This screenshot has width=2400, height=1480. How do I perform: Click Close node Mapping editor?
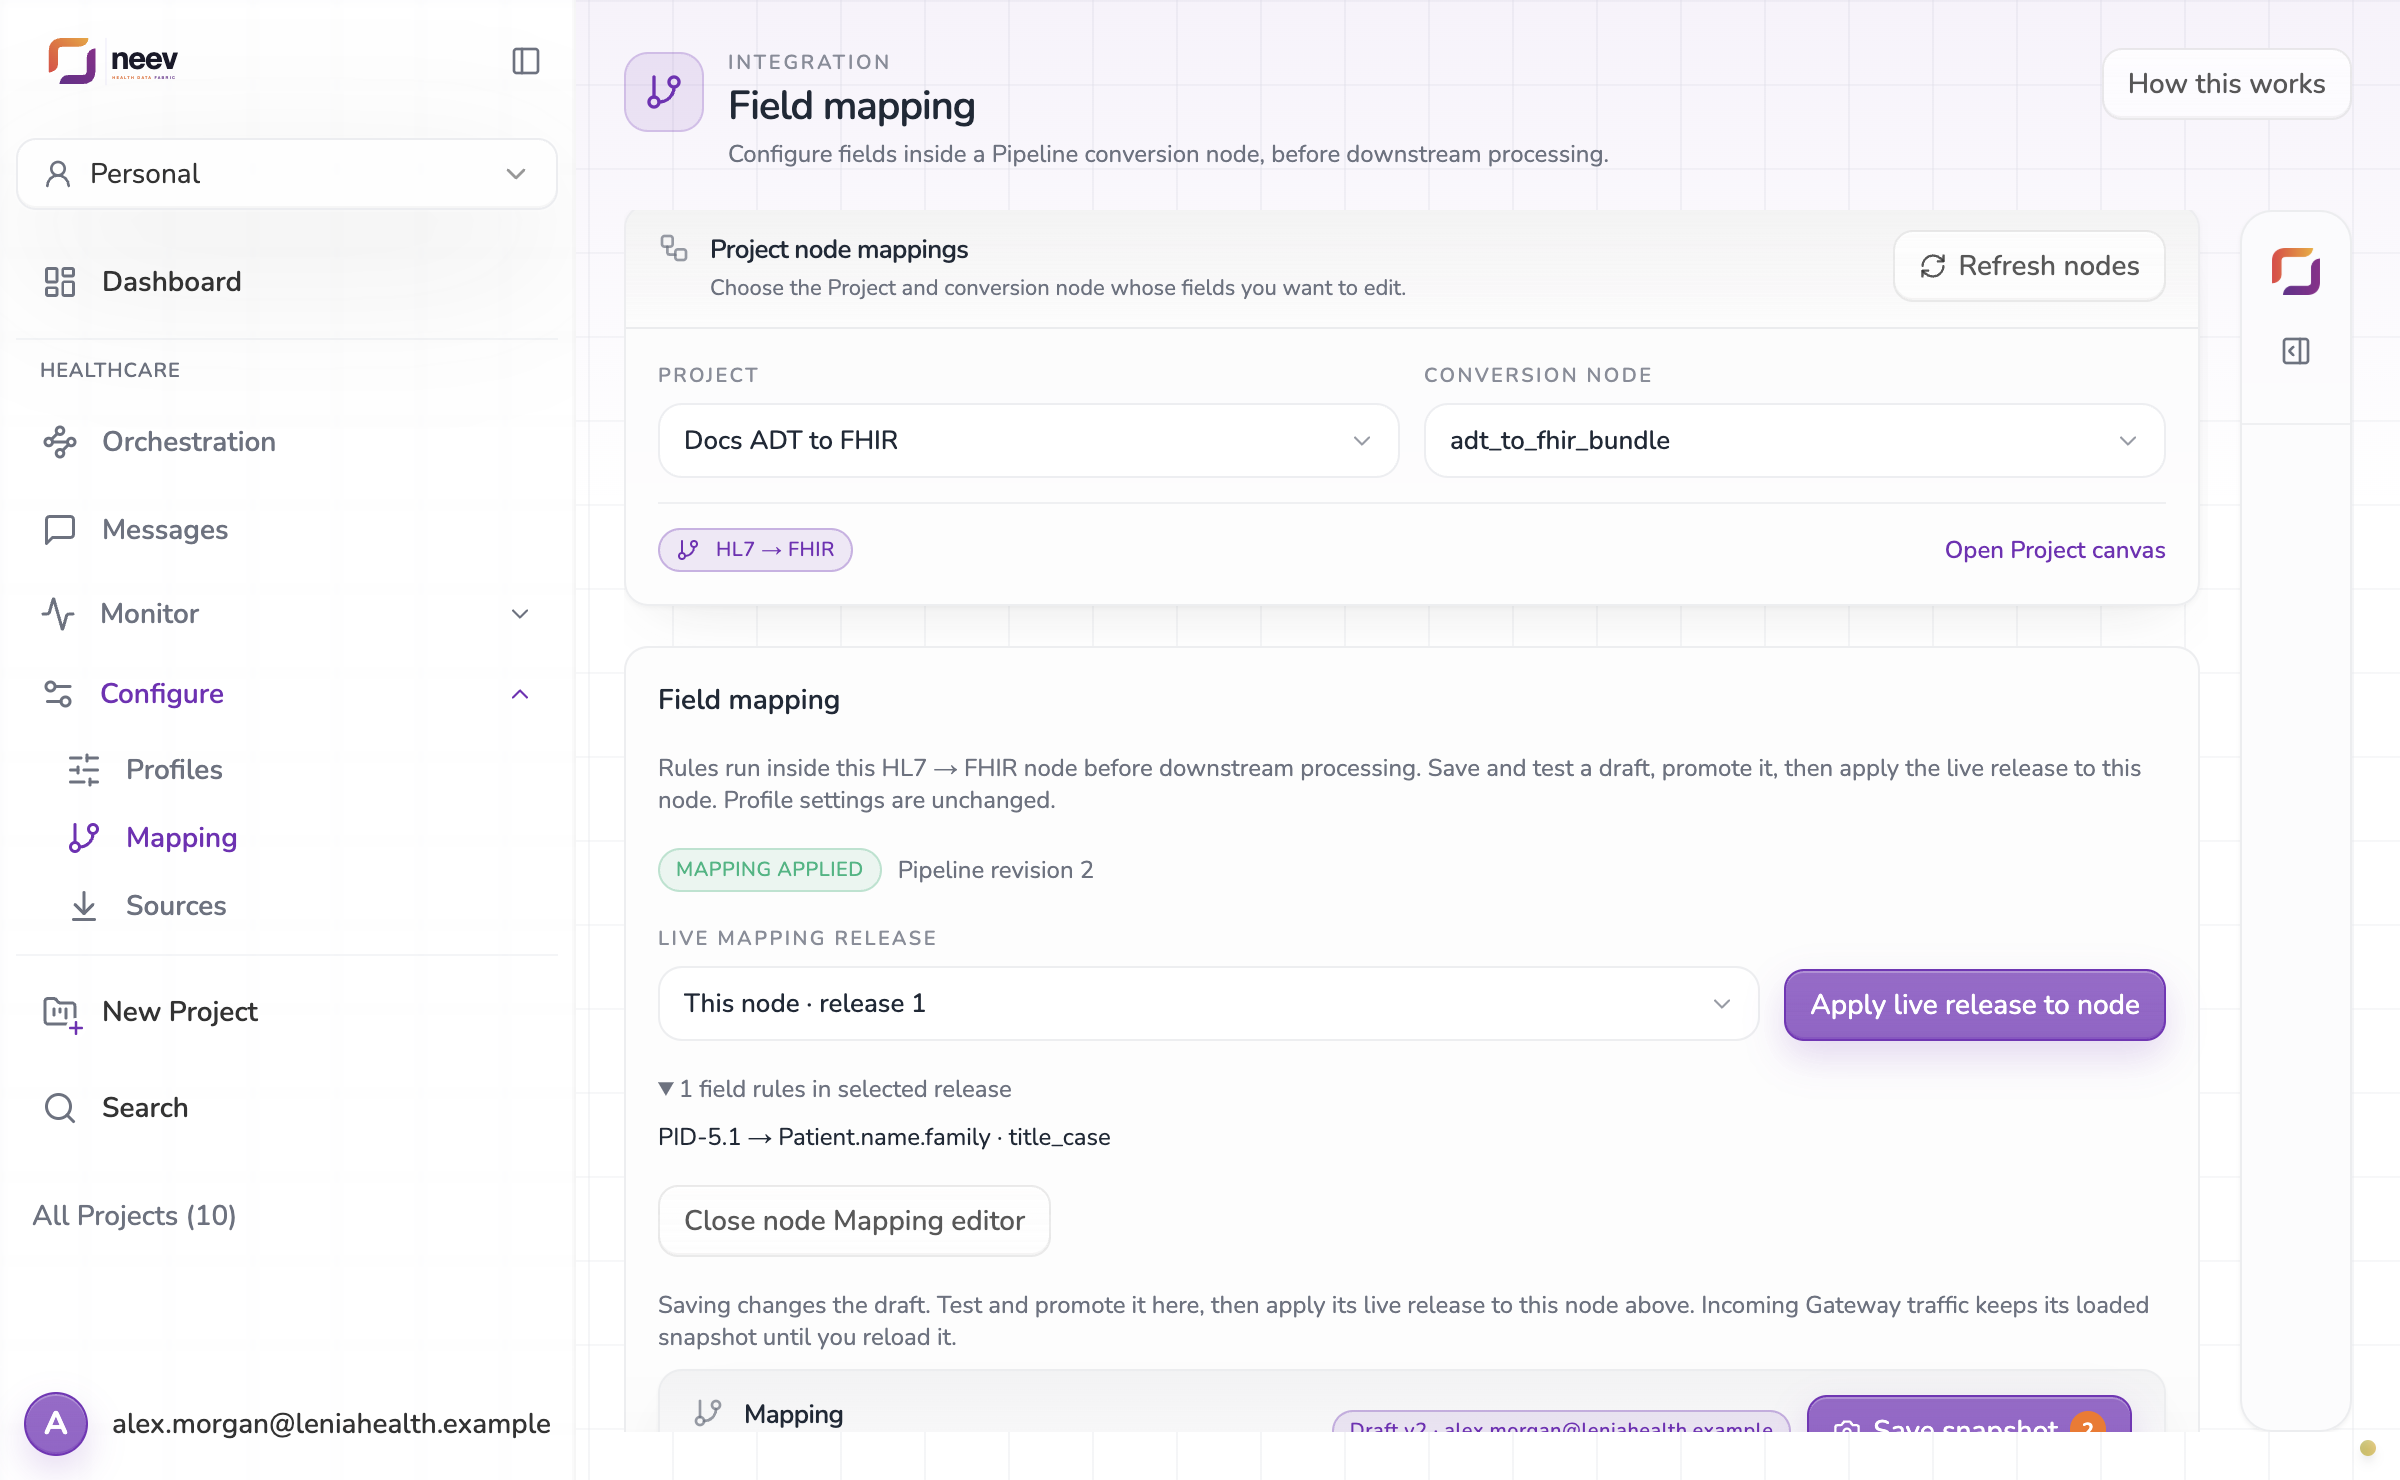(x=854, y=1221)
